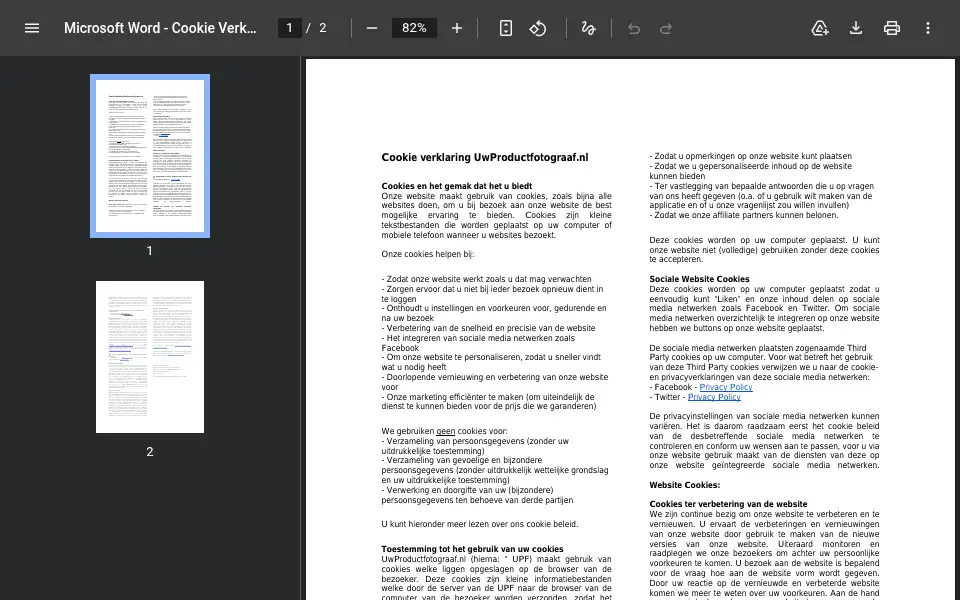The image size is (960, 600).
Task: Select page 1 thumbnail
Action: [150, 156]
